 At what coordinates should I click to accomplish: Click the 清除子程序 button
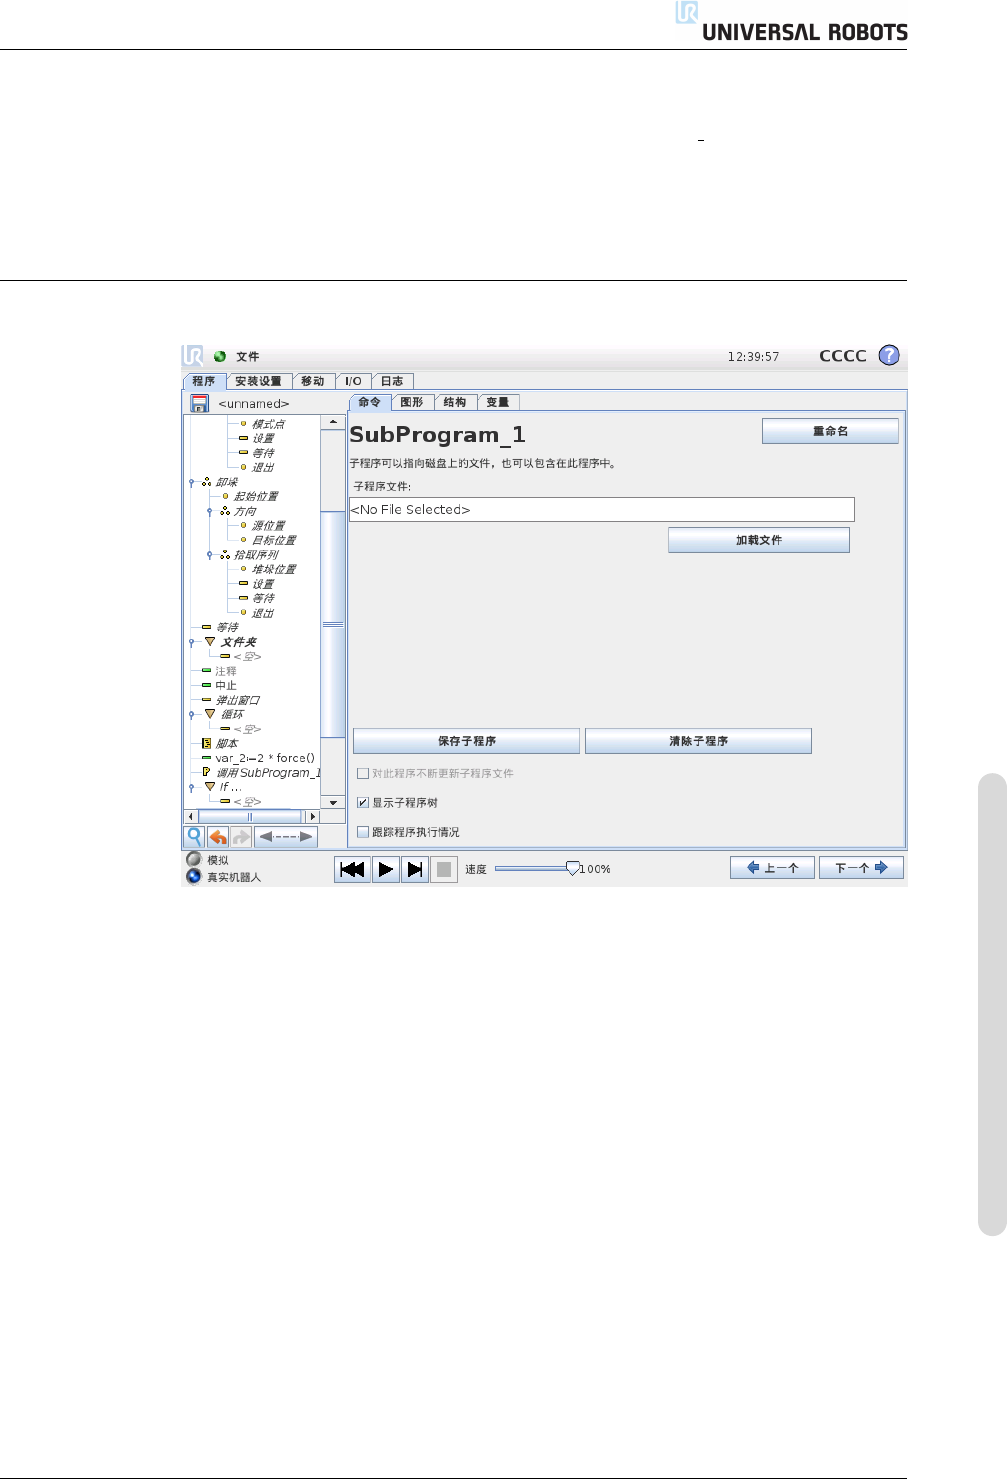pyautogui.click(x=698, y=741)
